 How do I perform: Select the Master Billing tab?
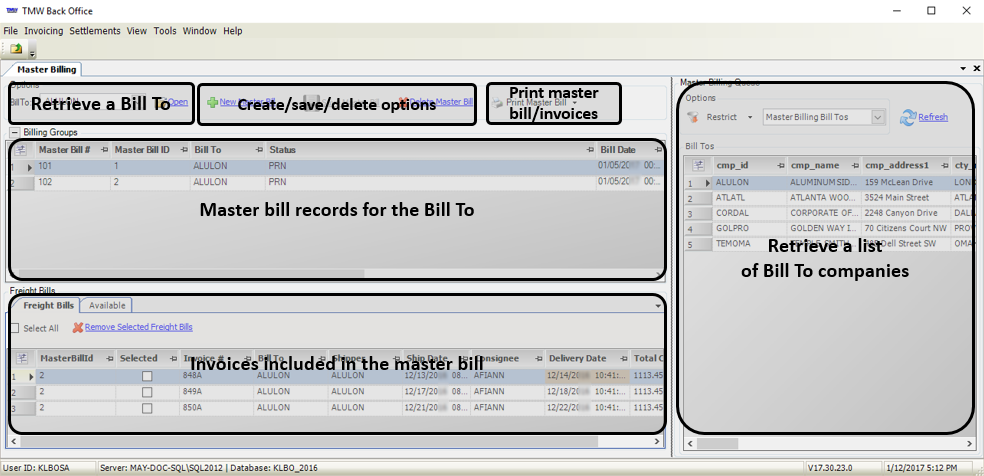(46, 69)
